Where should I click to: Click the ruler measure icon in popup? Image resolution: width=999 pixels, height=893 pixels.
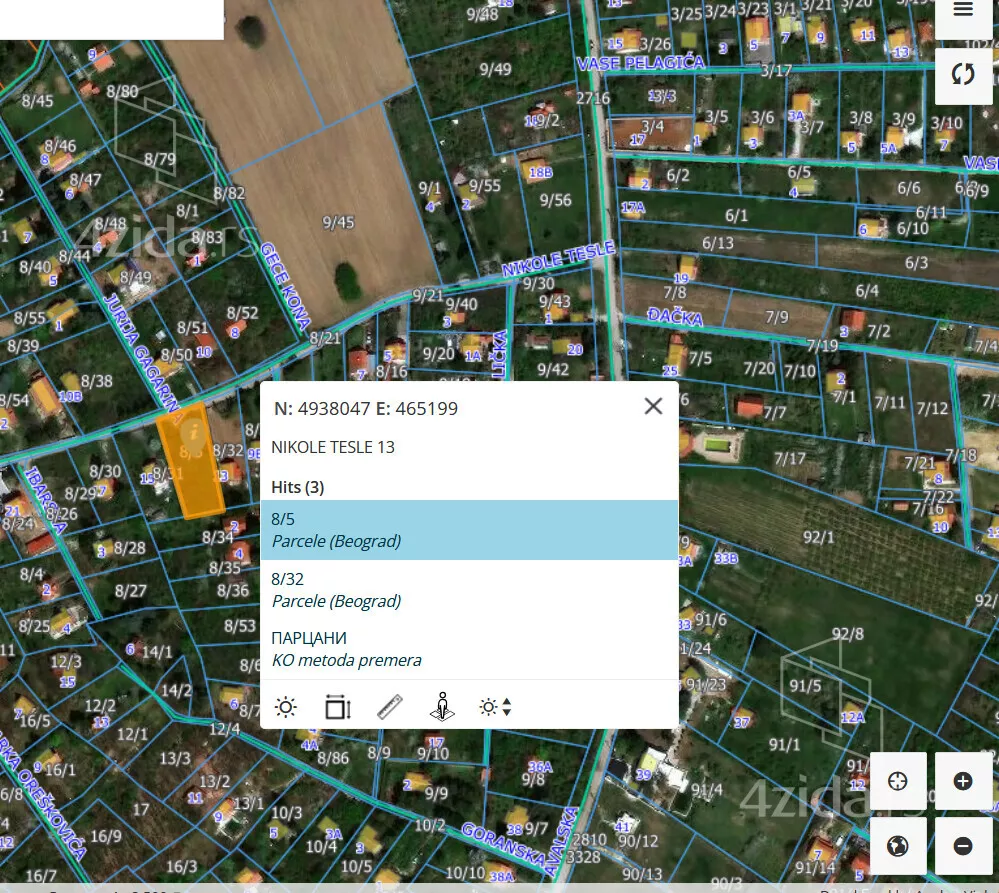point(389,707)
